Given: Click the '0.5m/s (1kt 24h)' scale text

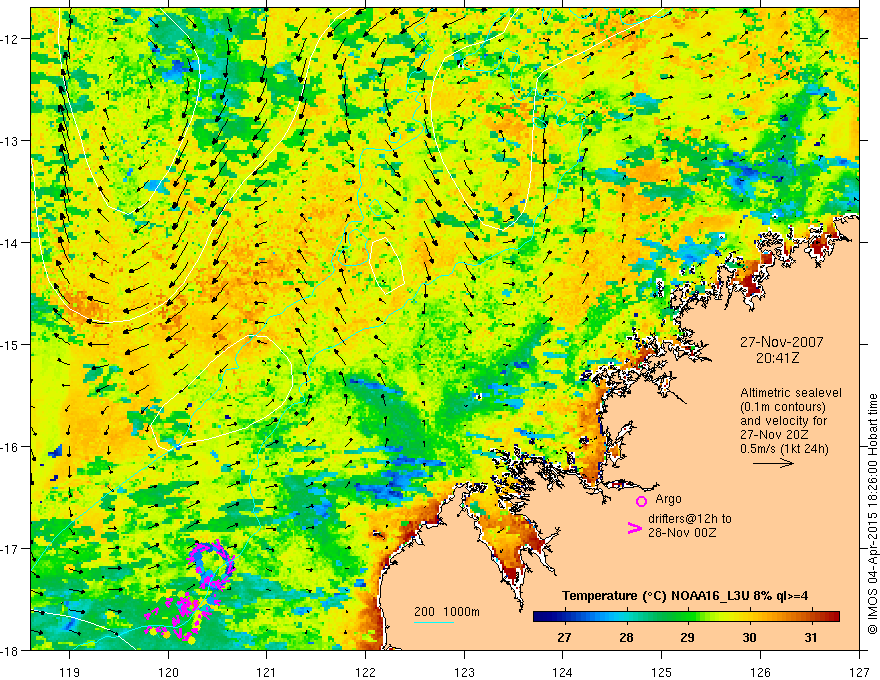Looking at the screenshot, I should click(784, 449).
